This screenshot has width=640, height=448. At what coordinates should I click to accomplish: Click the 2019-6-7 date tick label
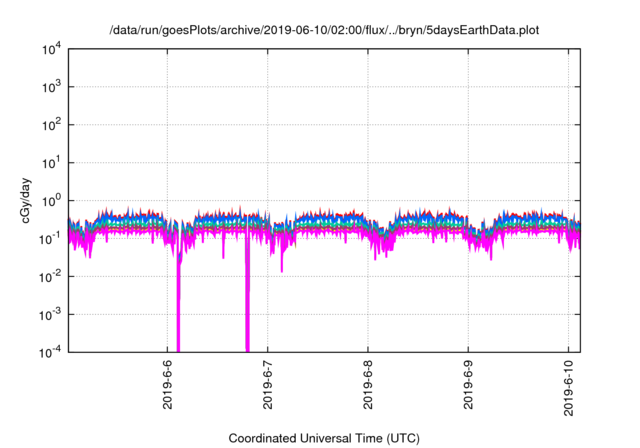click(x=267, y=385)
